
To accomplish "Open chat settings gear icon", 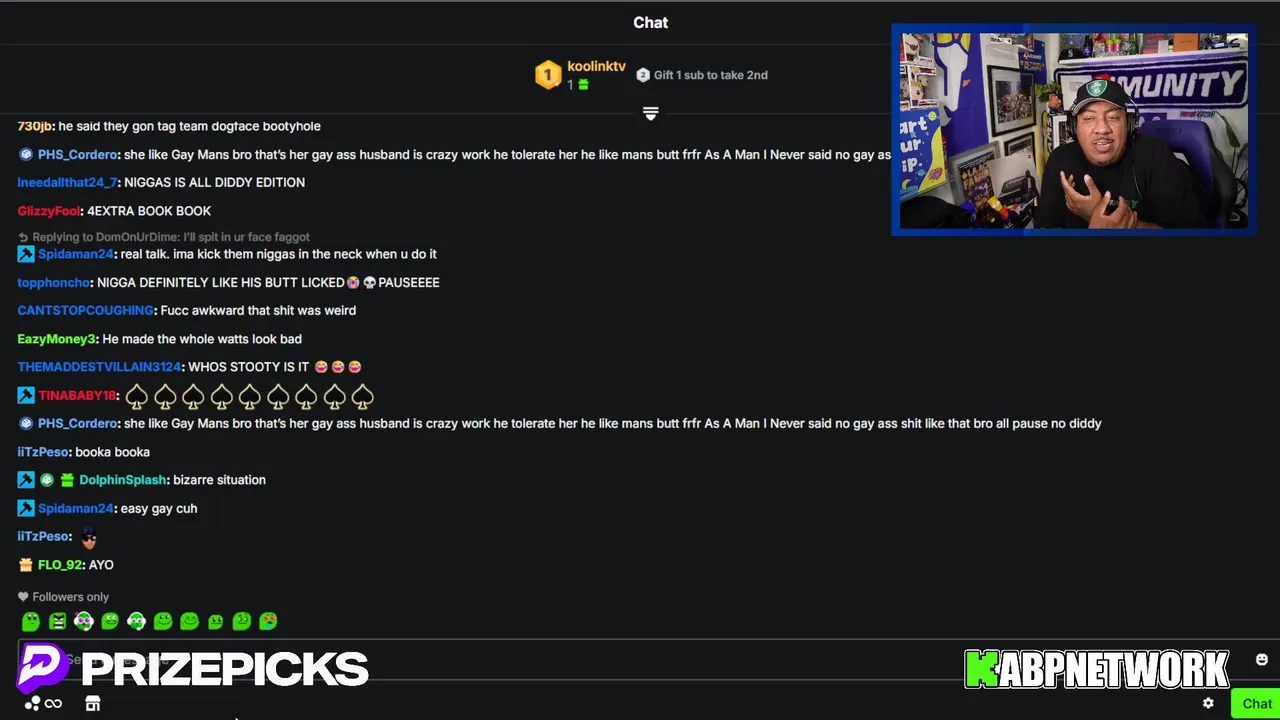I will (x=1208, y=704).
